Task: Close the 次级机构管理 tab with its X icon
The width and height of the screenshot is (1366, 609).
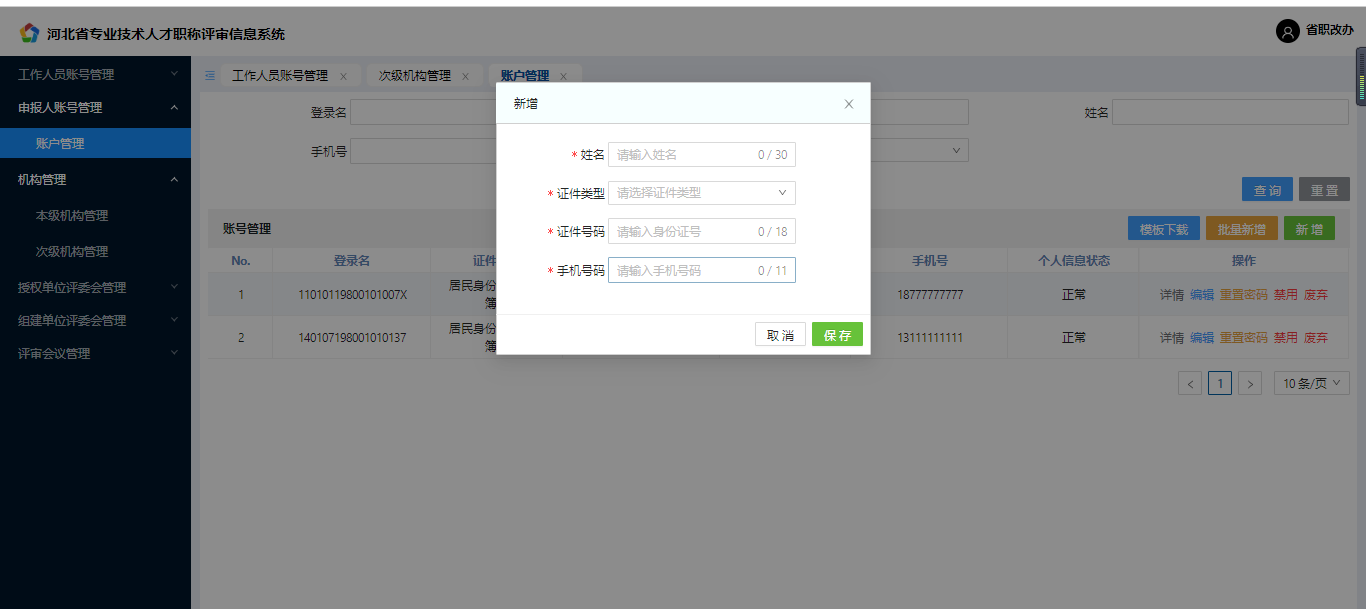Action: point(466,75)
